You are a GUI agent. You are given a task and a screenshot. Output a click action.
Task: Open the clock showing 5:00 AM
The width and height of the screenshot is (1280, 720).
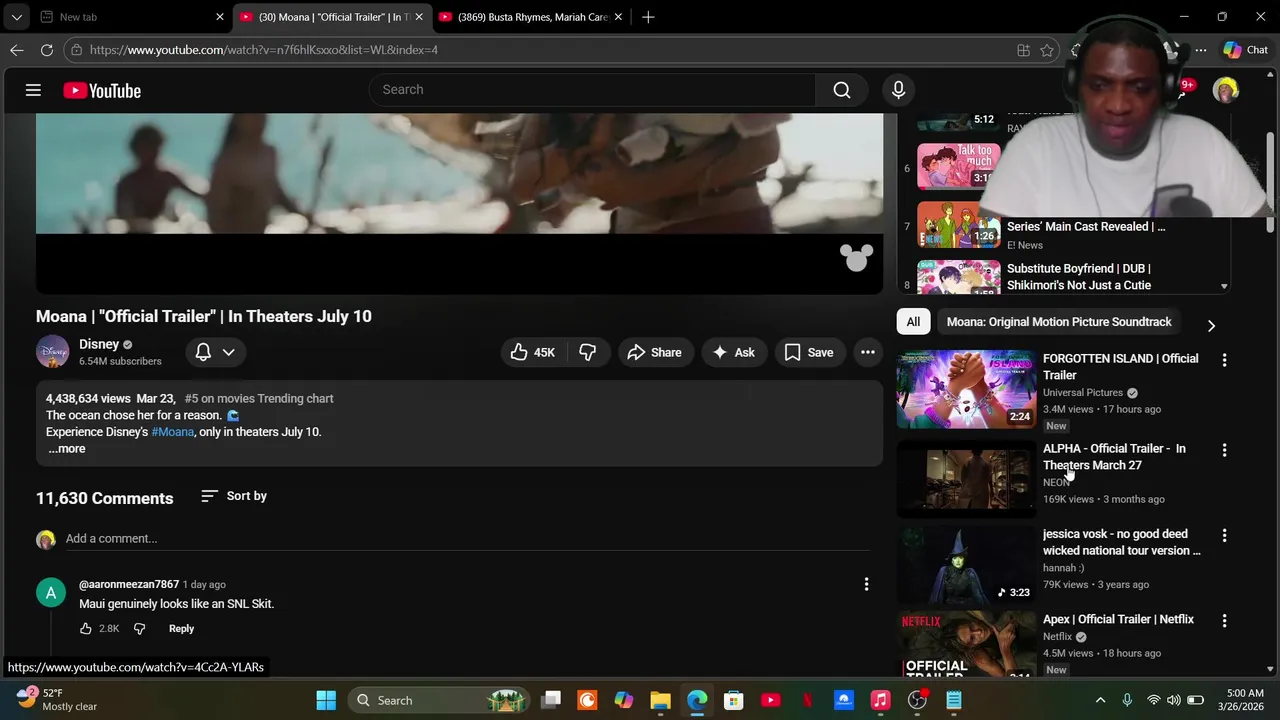tap(1244, 700)
